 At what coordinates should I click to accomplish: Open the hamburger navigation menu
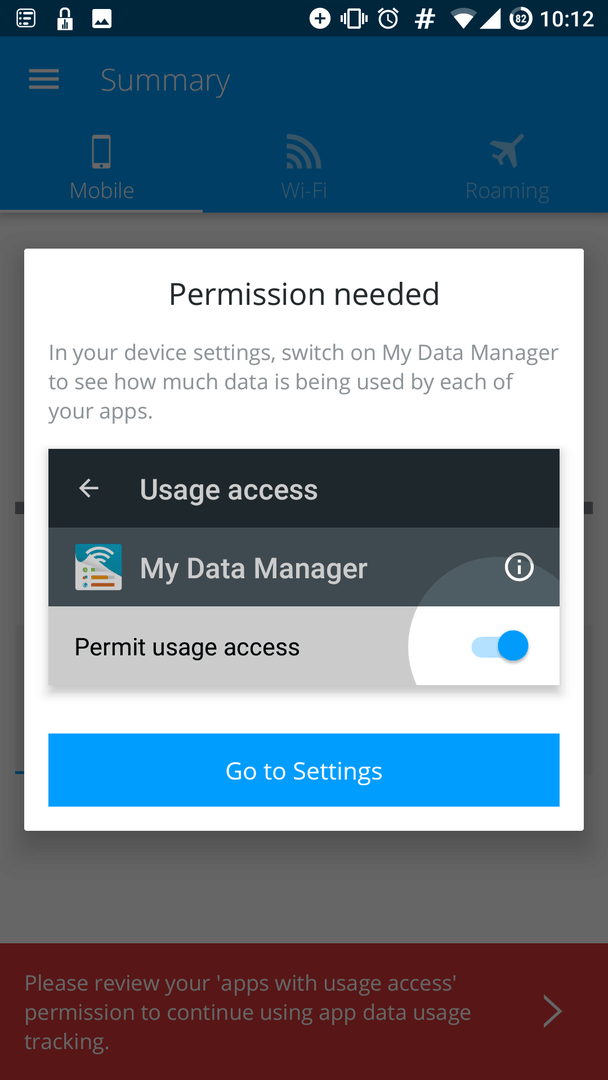(x=44, y=80)
